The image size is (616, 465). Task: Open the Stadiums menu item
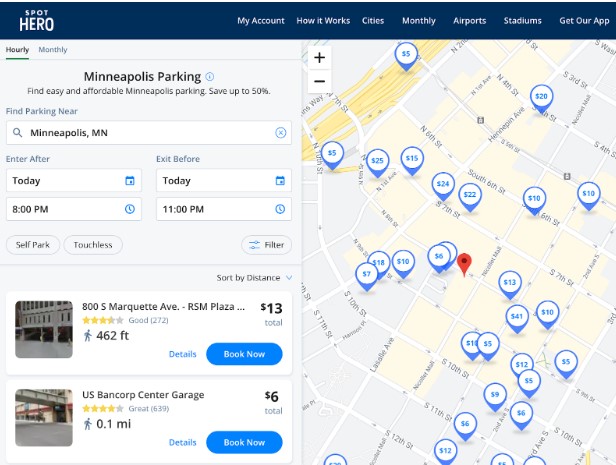[x=522, y=21]
